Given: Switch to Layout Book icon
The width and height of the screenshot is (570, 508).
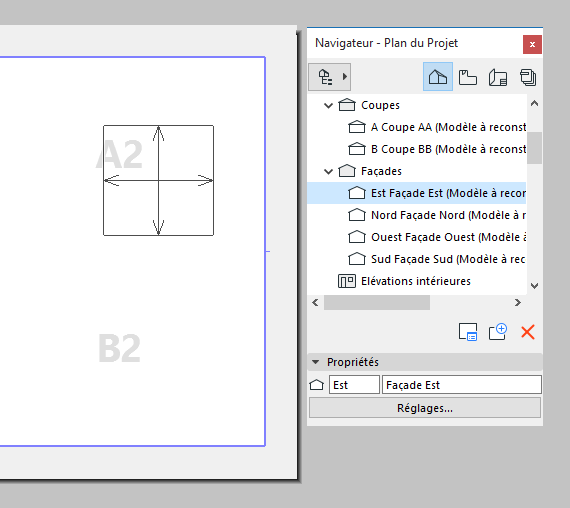Looking at the screenshot, I should pos(498,77).
